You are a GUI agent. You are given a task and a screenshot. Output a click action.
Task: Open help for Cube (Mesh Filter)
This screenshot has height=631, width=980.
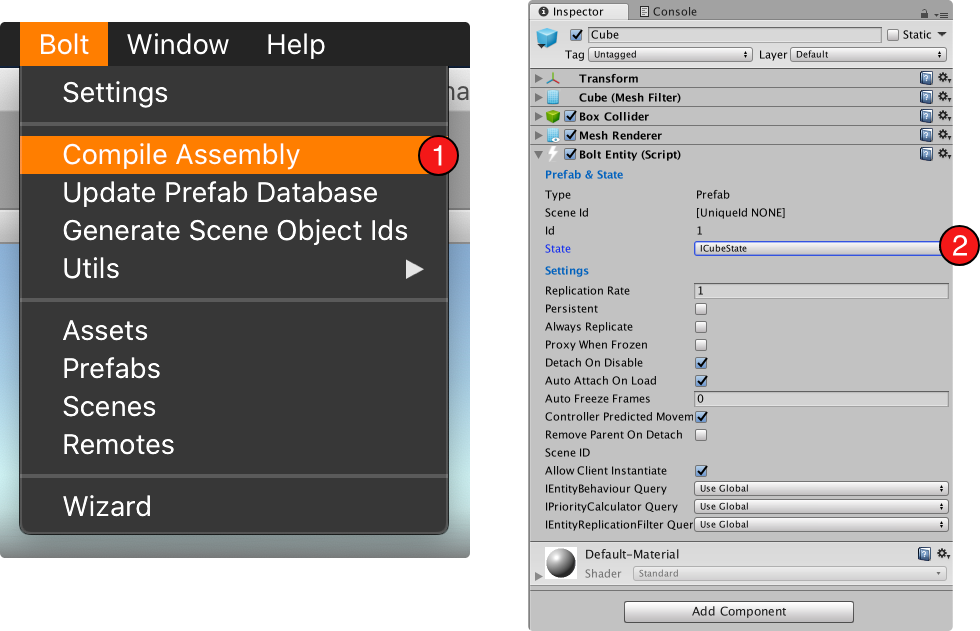(926, 97)
